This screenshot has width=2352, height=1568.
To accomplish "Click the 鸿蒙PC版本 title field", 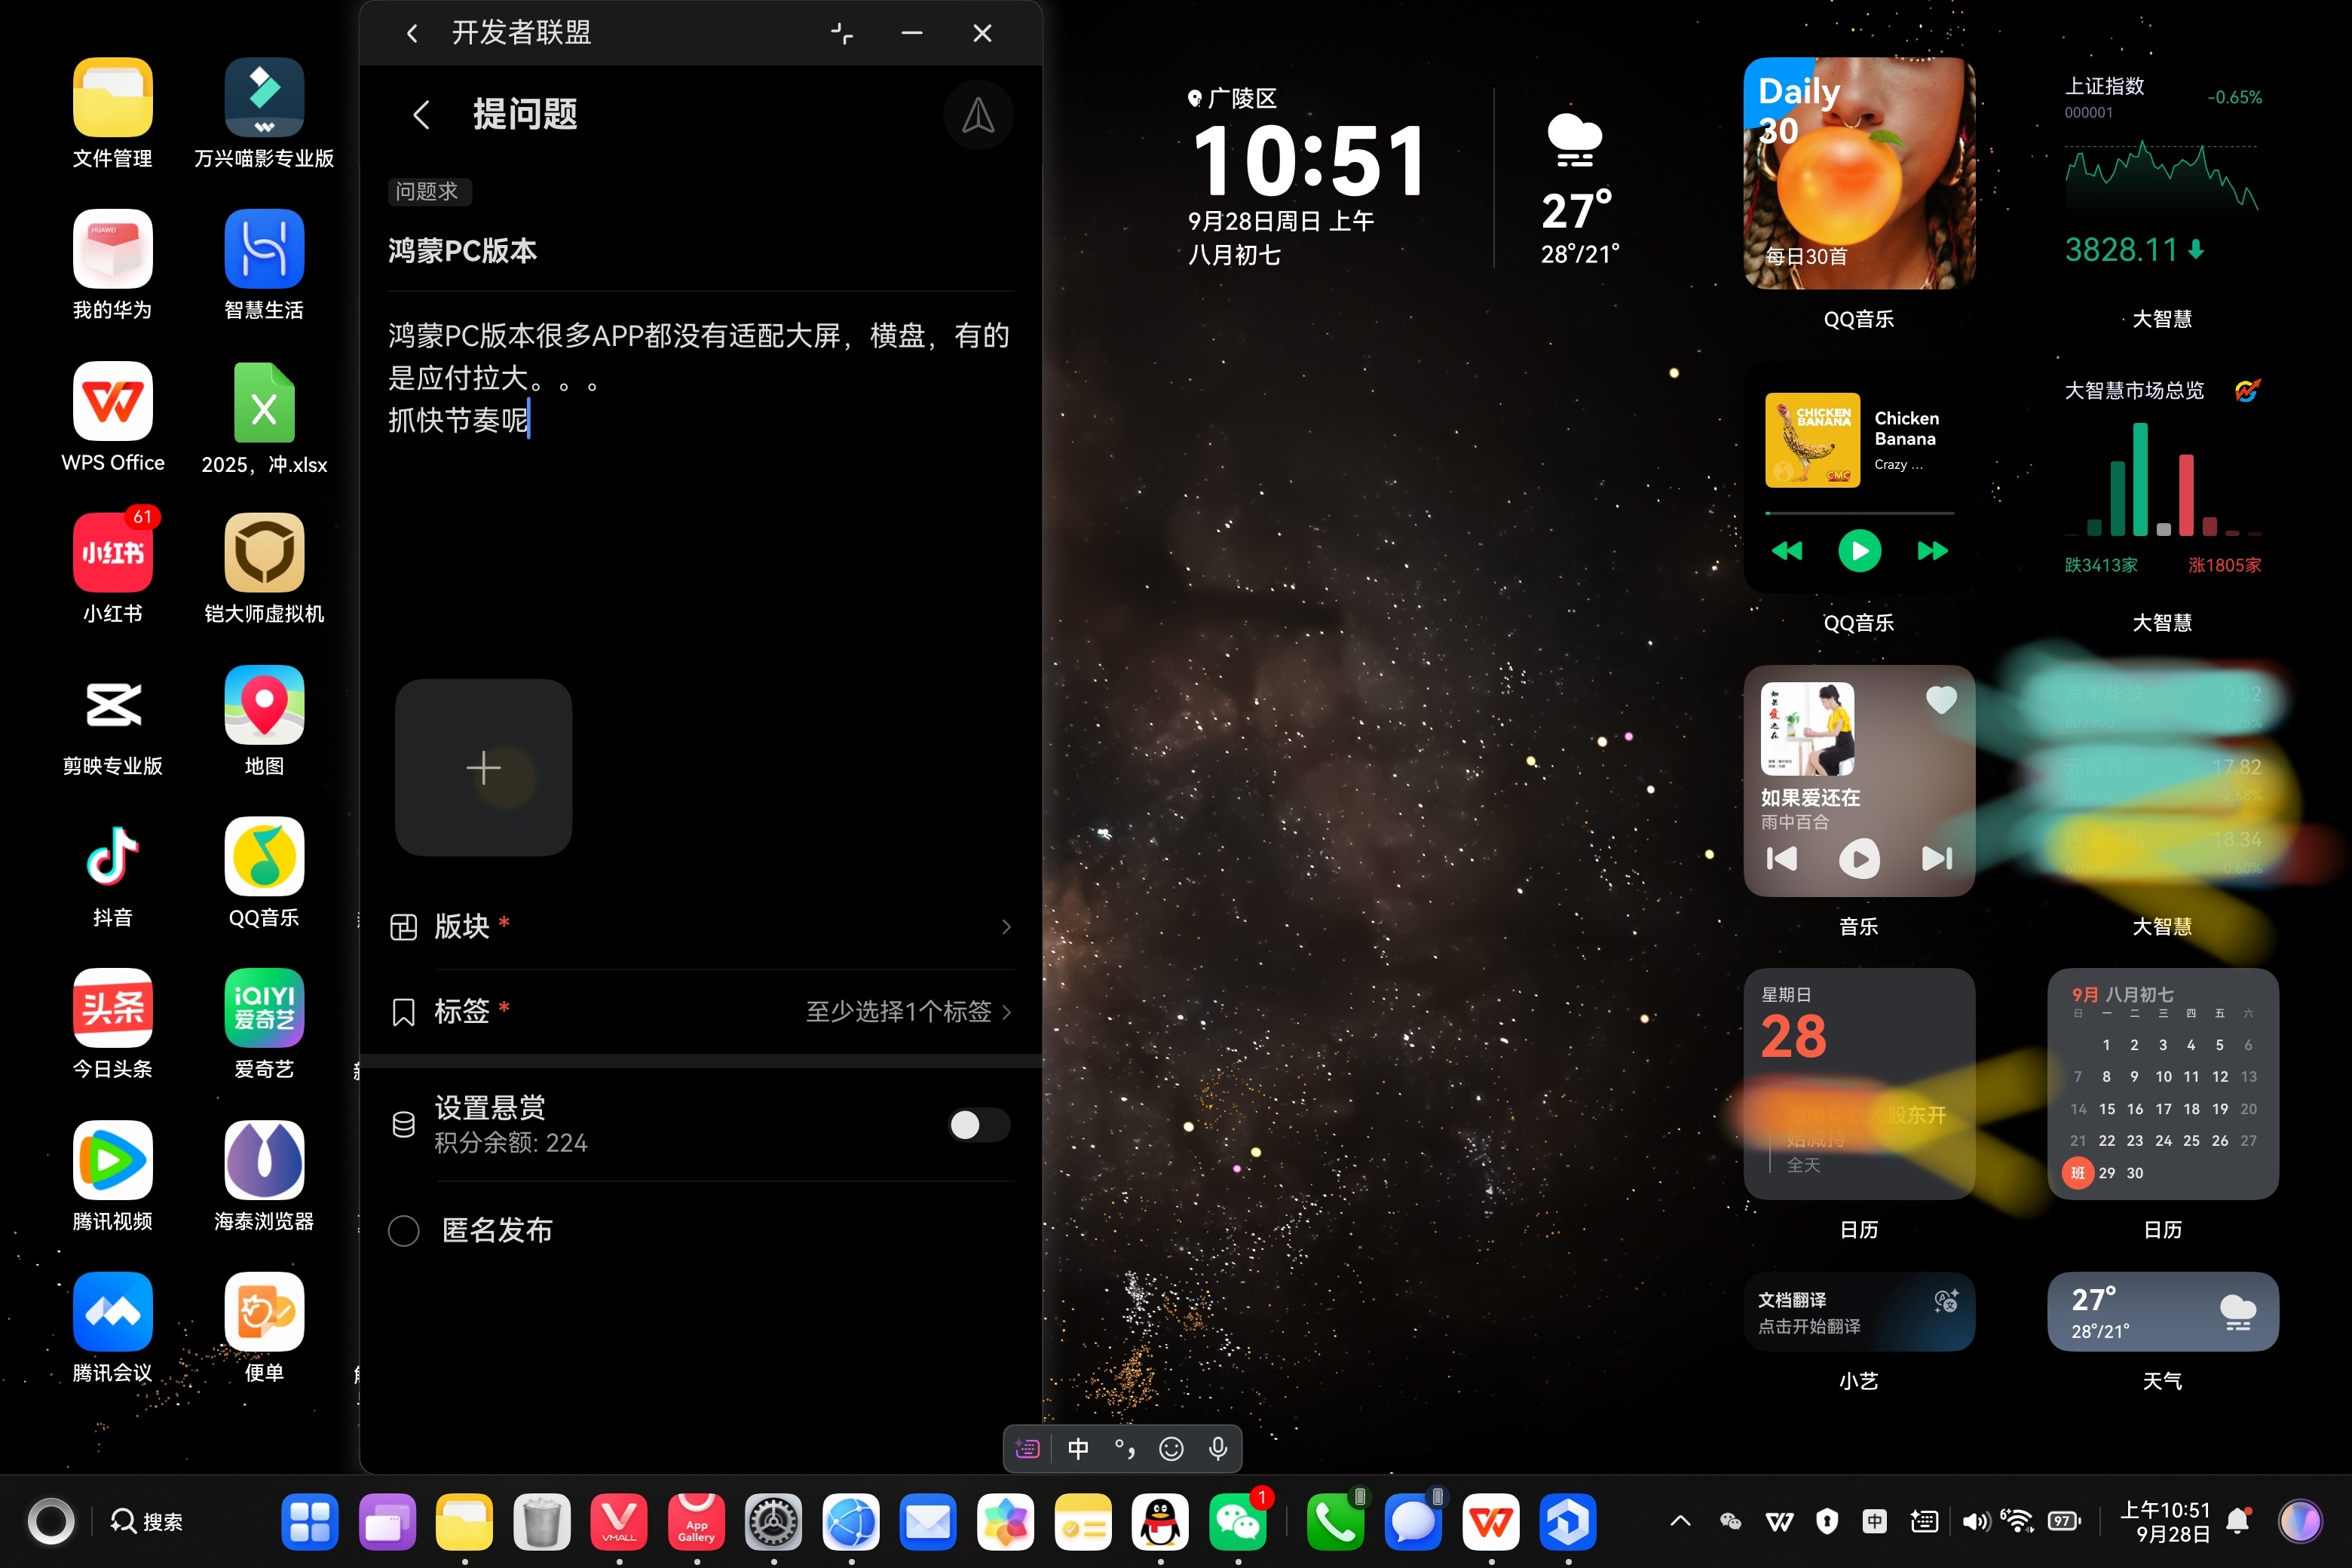I will tap(700, 251).
